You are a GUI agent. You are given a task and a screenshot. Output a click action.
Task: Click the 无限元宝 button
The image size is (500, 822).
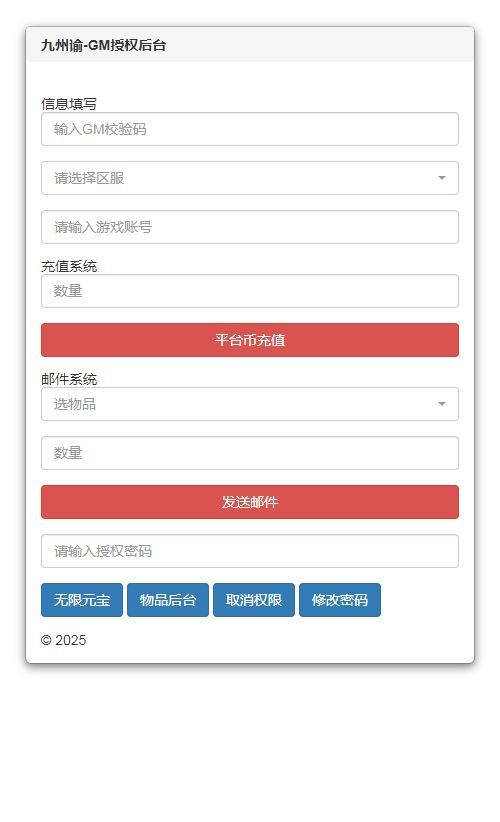click(82, 600)
